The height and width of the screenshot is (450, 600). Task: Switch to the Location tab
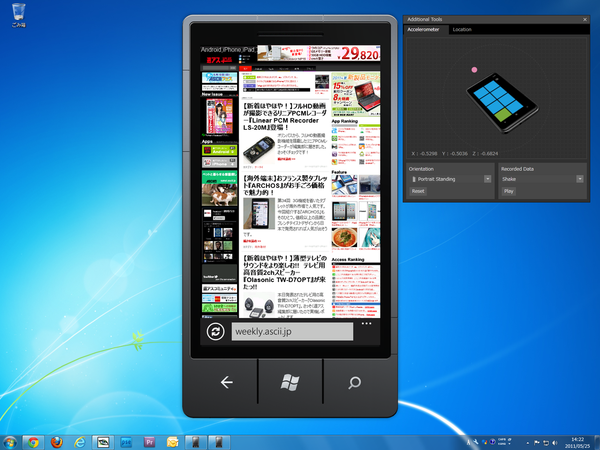pos(462,29)
